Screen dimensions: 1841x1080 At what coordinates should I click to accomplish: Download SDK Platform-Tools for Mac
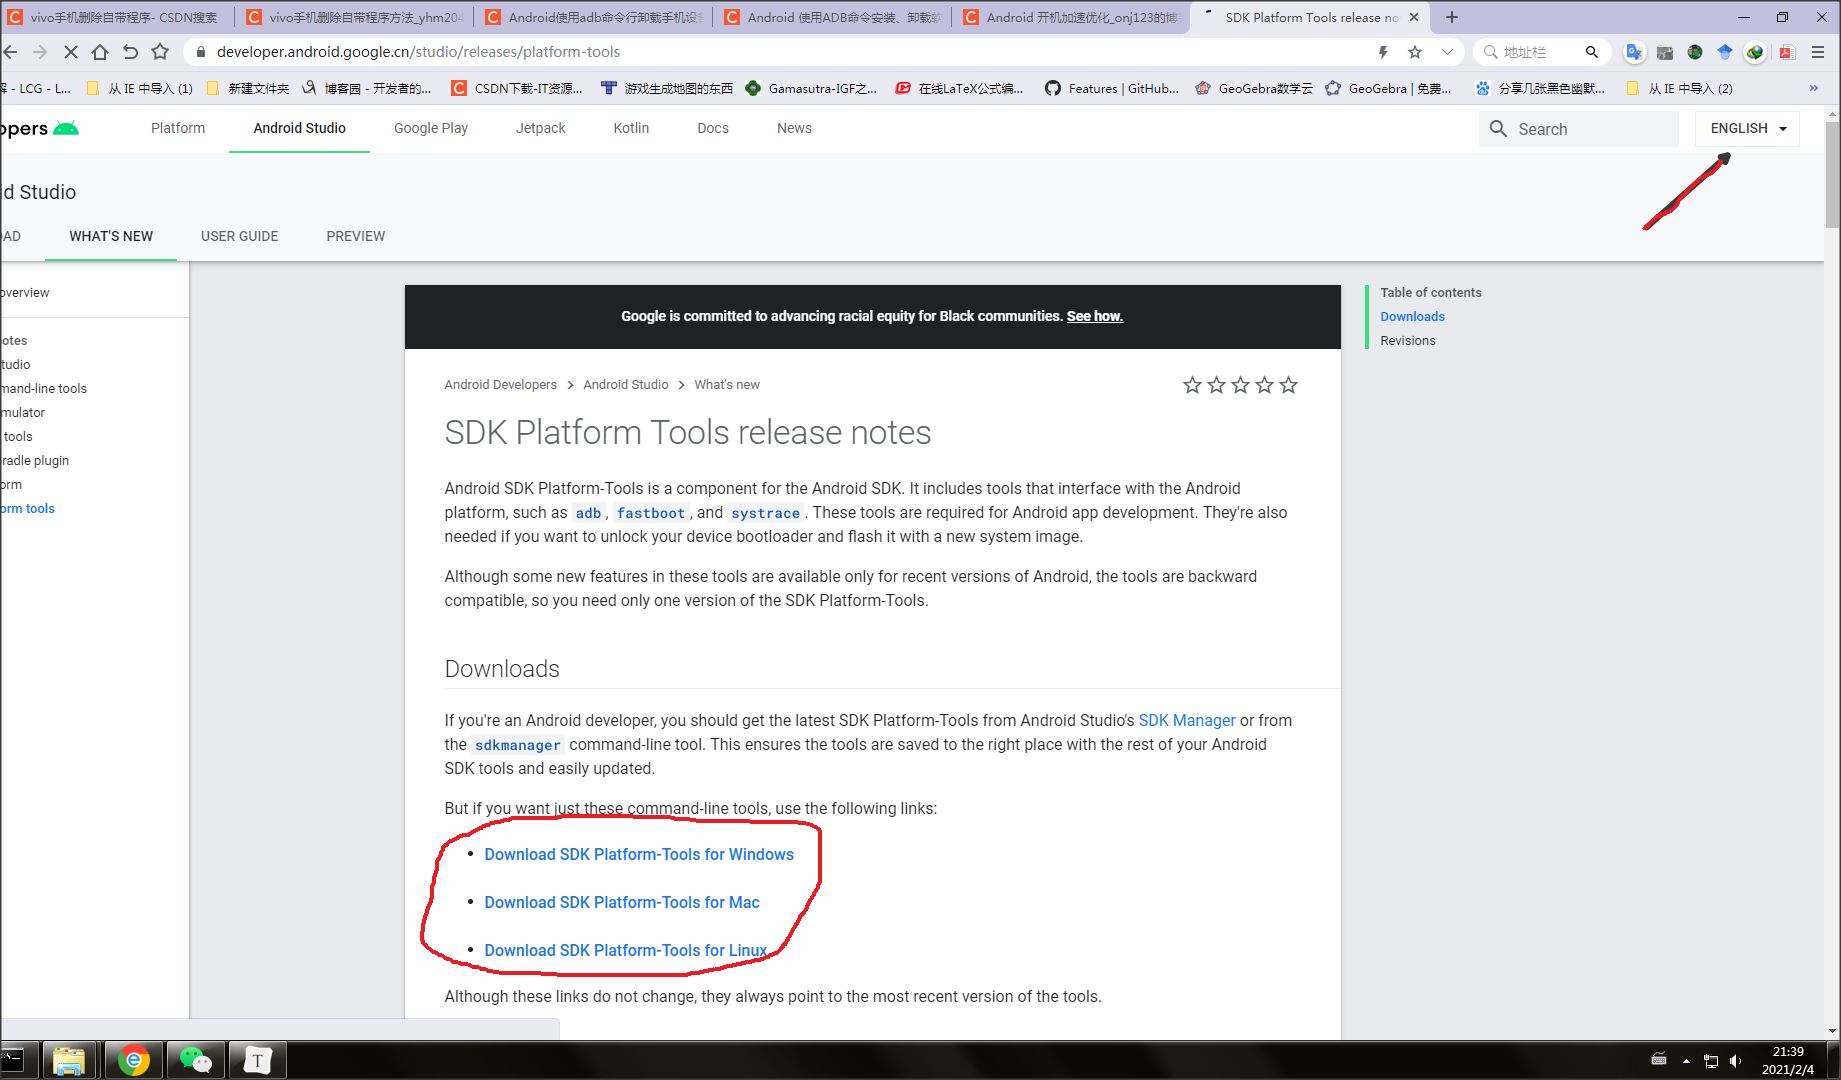pyautogui.click(x=622, y=902)
